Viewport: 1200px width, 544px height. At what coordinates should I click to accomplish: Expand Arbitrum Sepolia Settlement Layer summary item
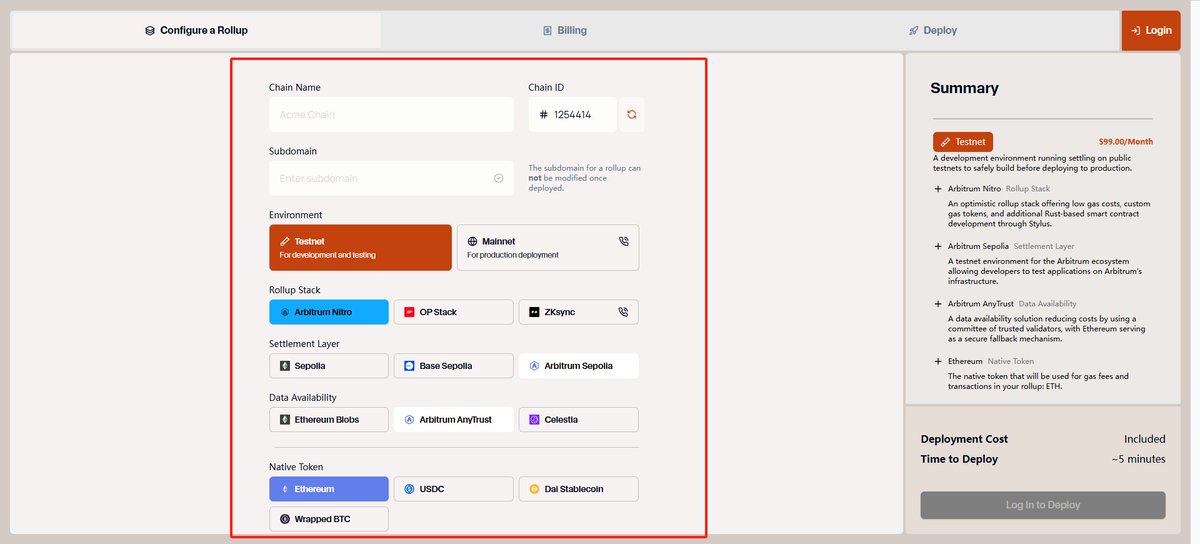click(938, 246)
